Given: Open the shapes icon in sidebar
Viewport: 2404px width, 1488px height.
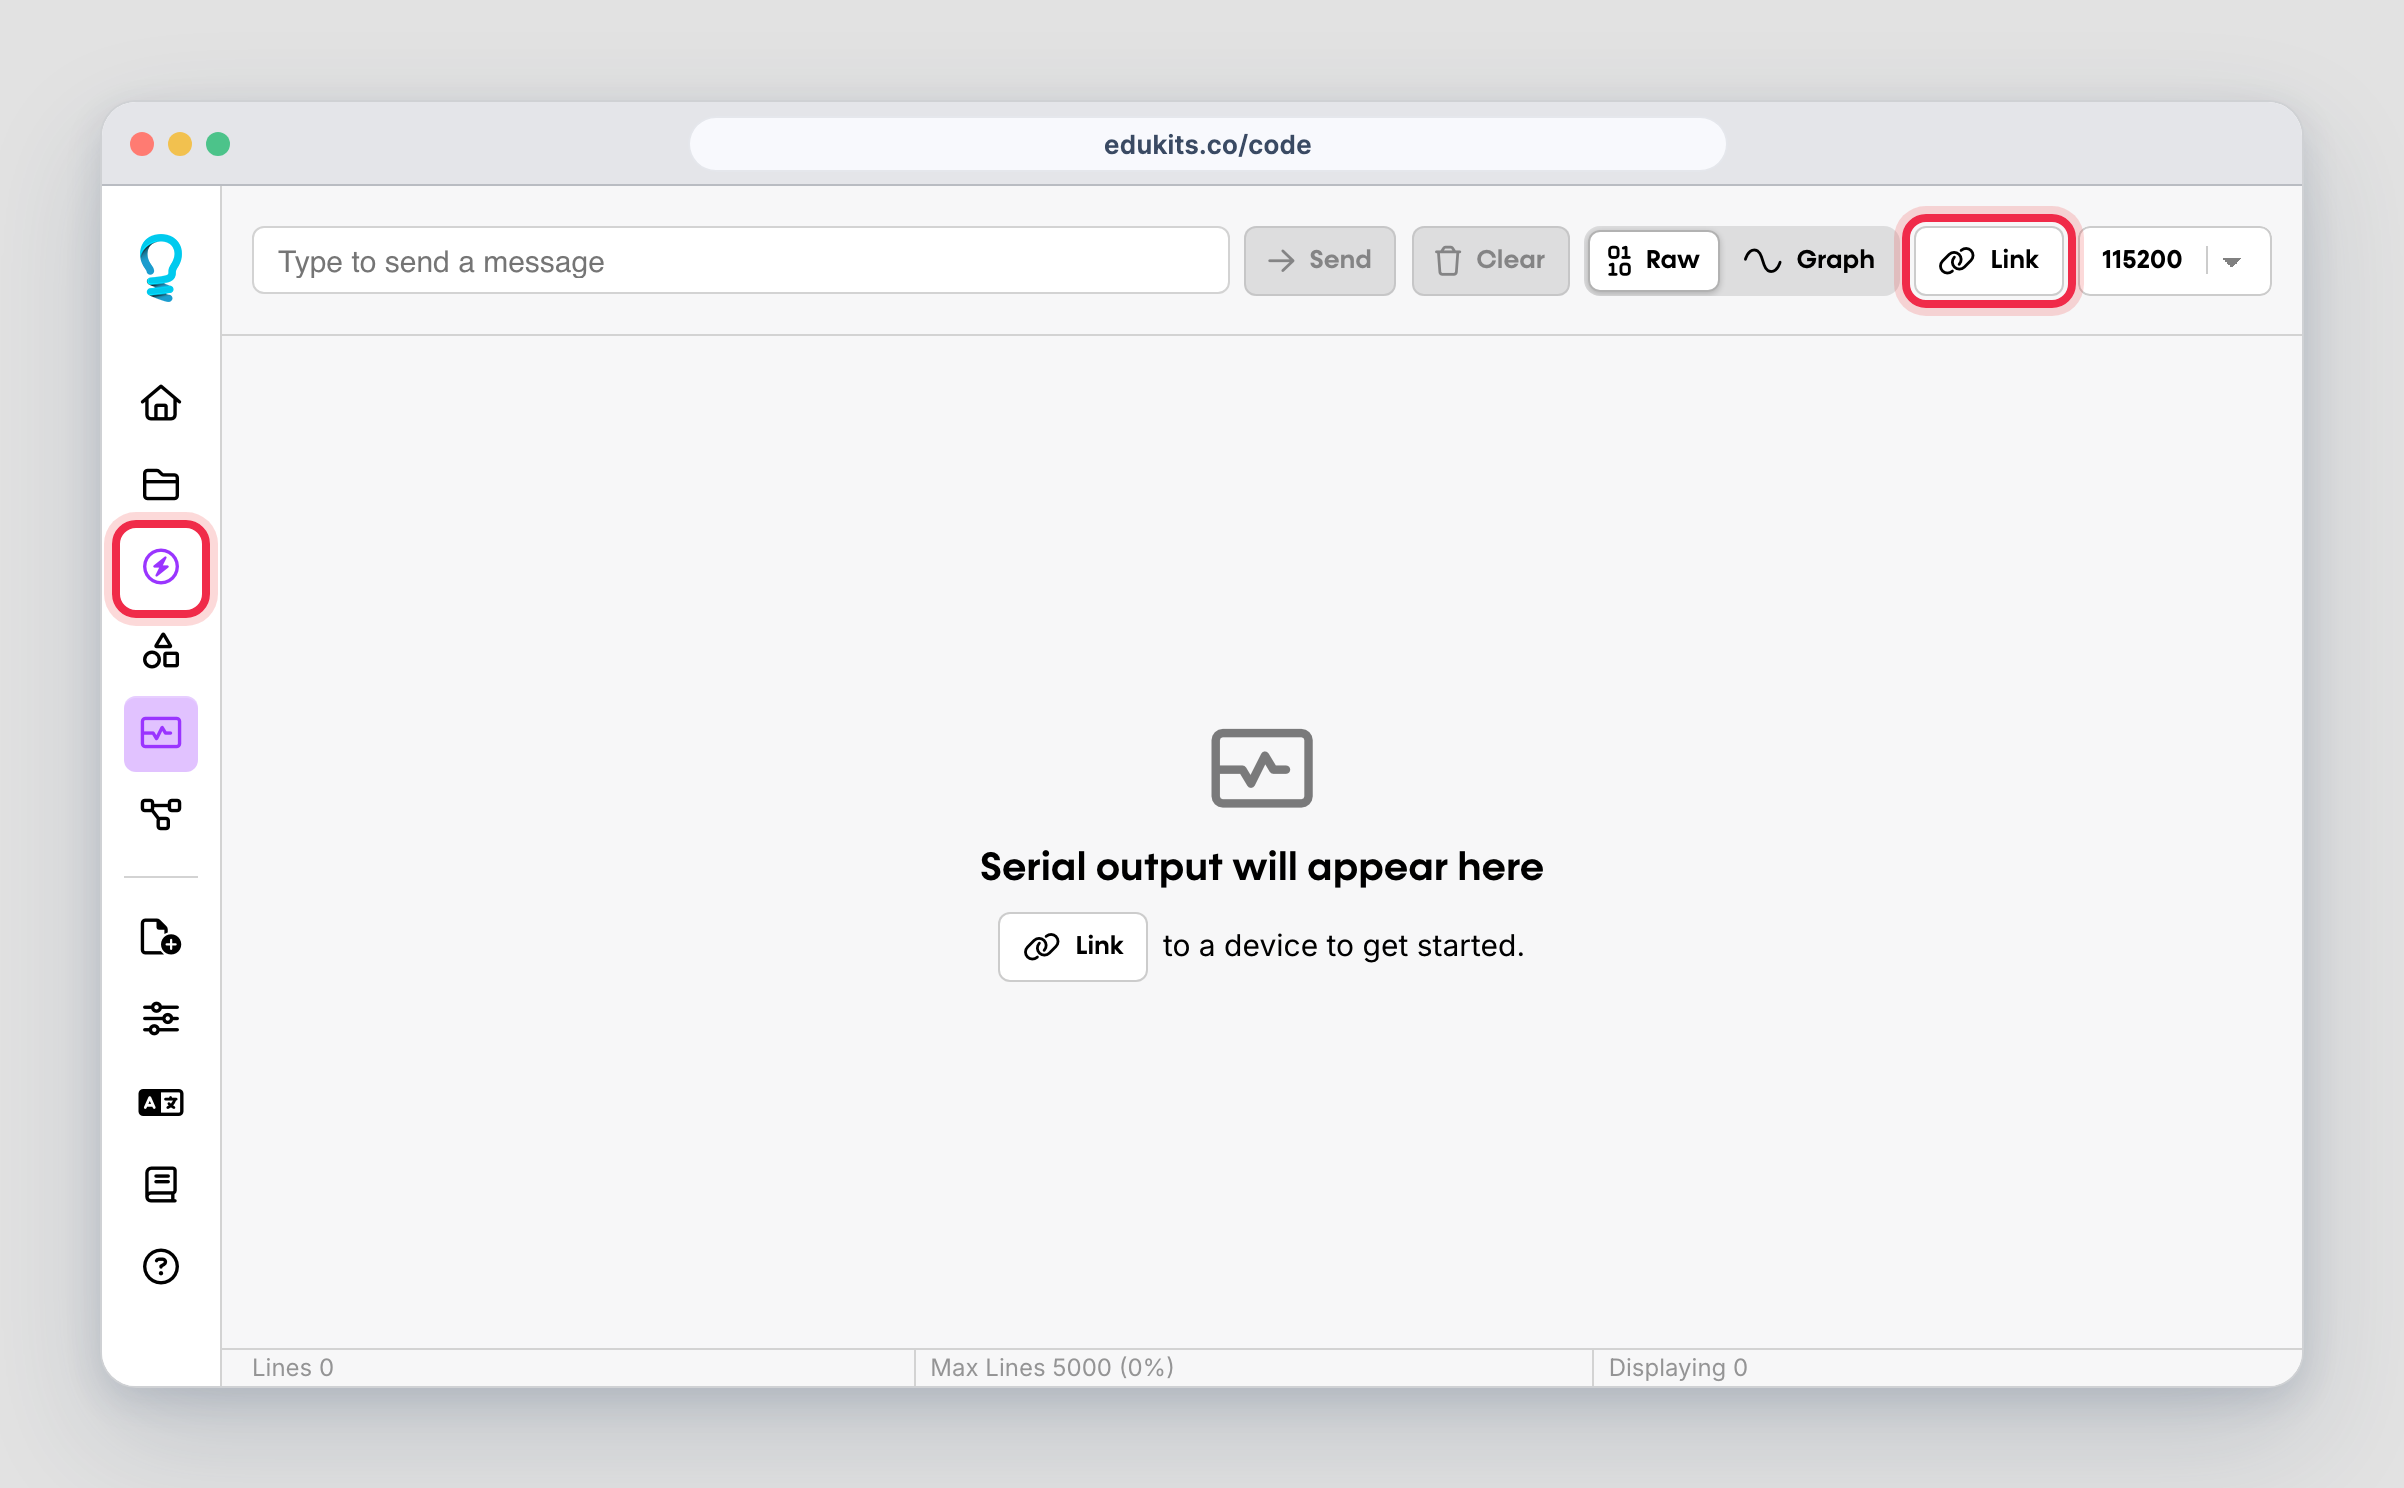Looking at the screenshot, I should pos(160,651).
